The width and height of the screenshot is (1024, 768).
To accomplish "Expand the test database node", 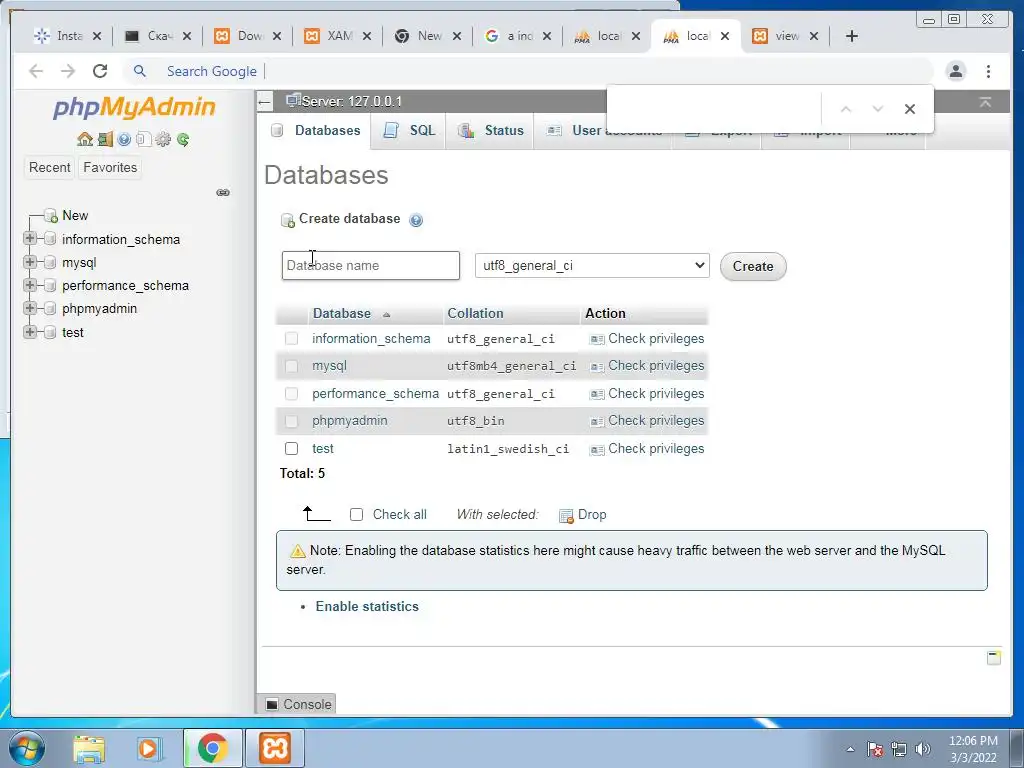I will click(x=29, y=332).
